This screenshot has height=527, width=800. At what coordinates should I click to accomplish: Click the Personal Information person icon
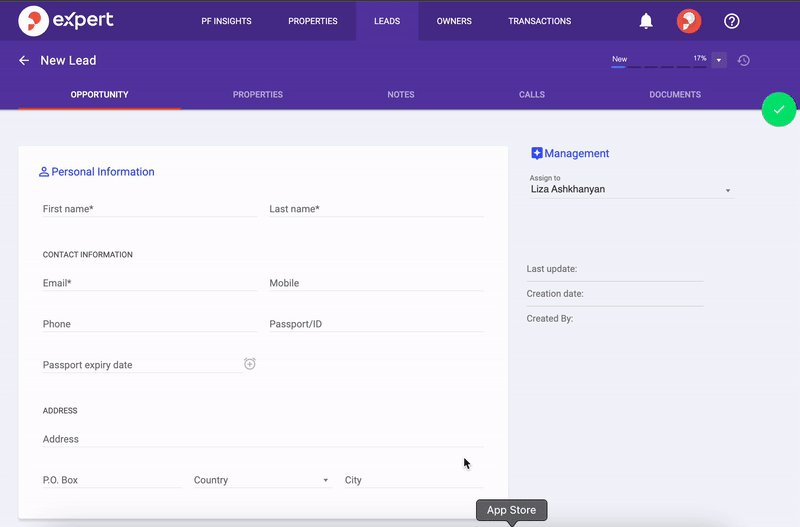click(44, 172)
